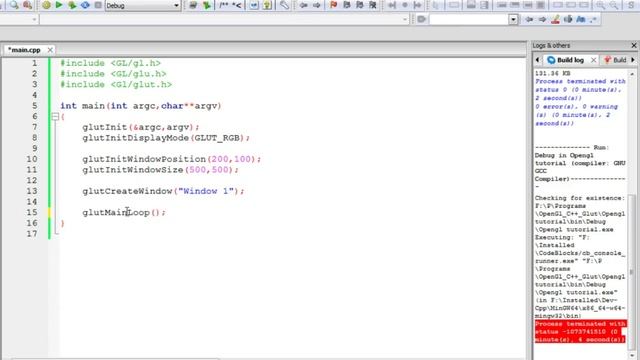Viewport: 640px width, 360px height.
Task: View the generated HTML documentation icon
Action: [254, 5]
